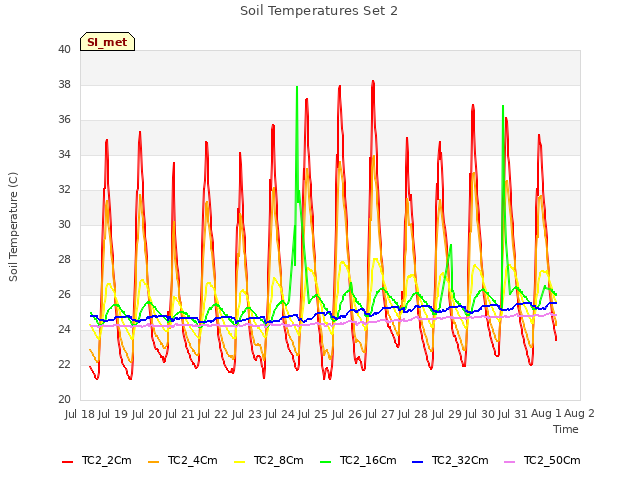
Task: Click the Jul 25 x-axis date label
Action: 313,414
